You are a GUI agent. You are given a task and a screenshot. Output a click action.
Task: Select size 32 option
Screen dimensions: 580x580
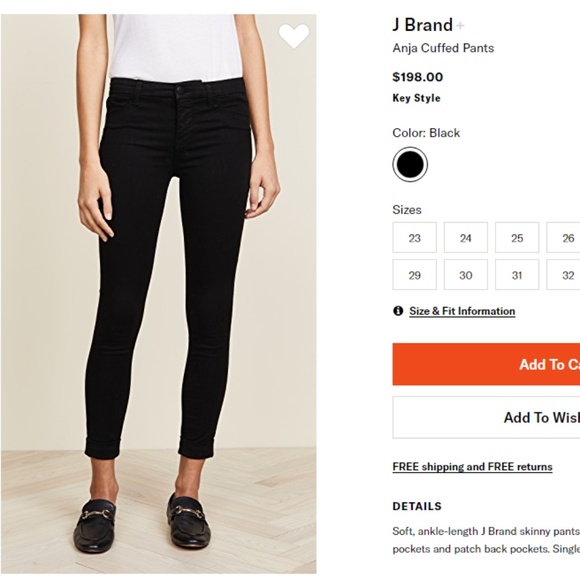[563, 274]
